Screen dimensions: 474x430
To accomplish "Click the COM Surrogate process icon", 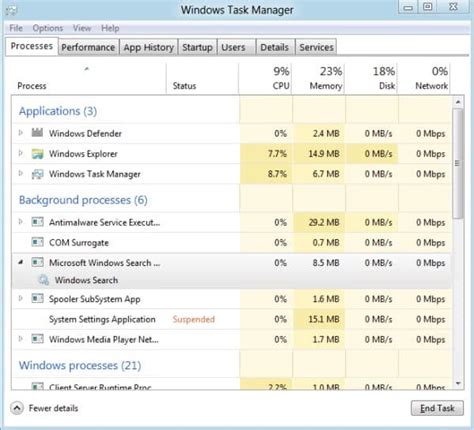I will click(x=37, y=242).
